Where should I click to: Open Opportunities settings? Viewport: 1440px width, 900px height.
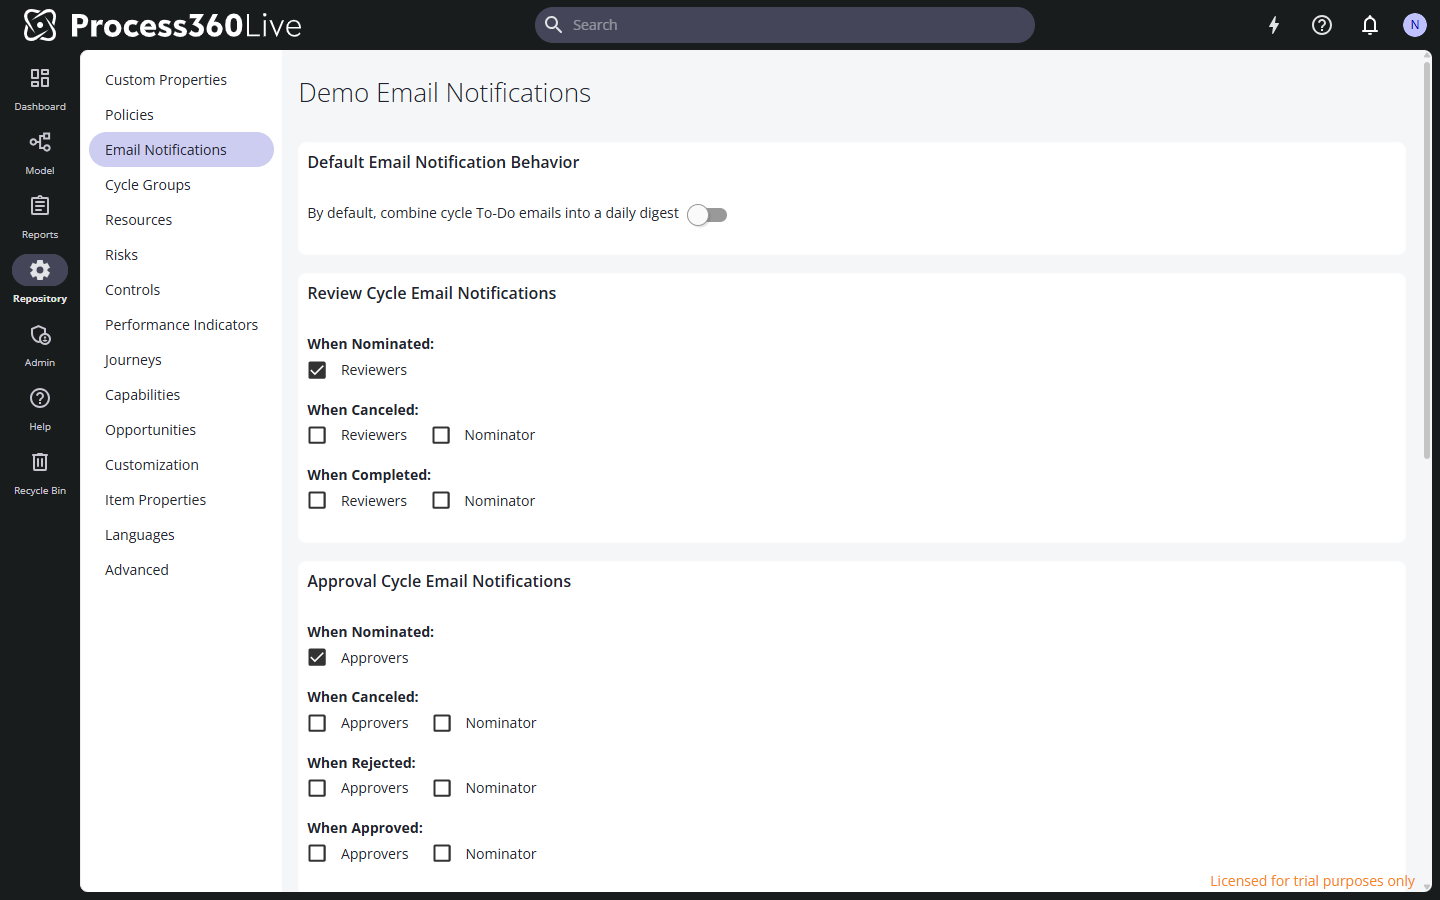[181, 430]
